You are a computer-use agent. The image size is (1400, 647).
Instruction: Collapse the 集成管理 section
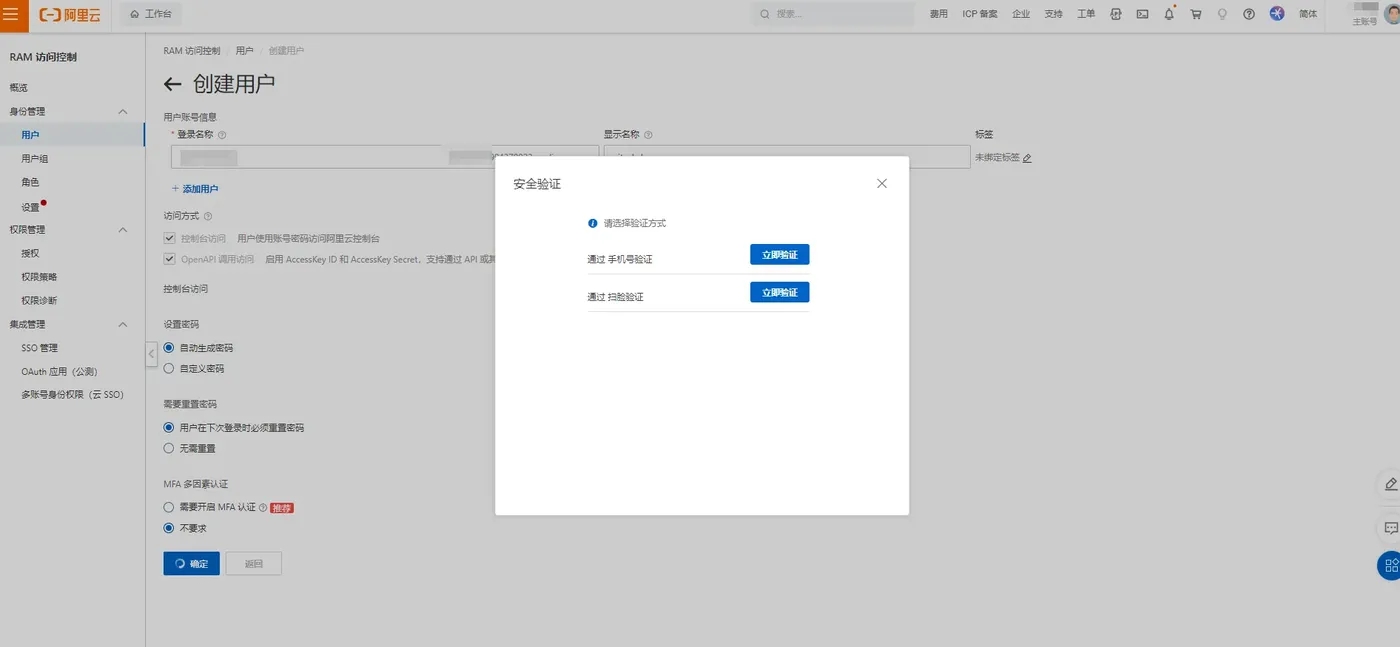click(123, 324)
